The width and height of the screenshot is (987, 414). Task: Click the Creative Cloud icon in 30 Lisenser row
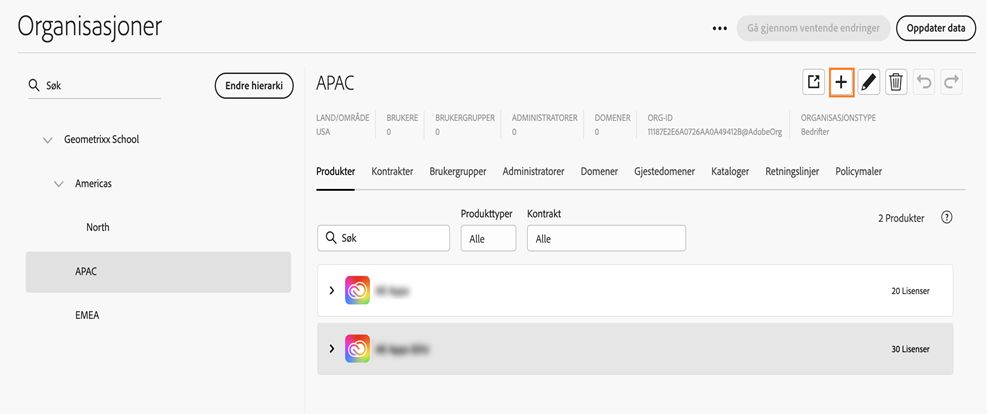358,349
